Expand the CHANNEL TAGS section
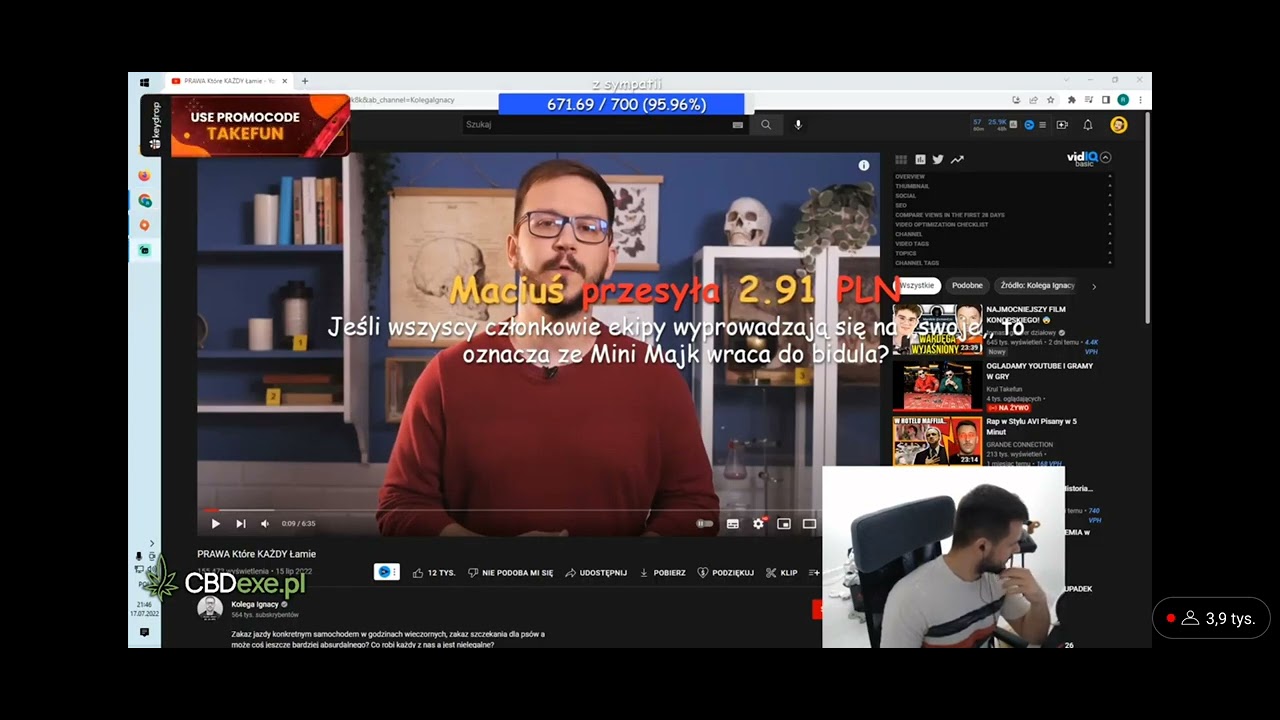This screenshot has height=720, width=1280. pyautogui.click(x=1004, y=263)
